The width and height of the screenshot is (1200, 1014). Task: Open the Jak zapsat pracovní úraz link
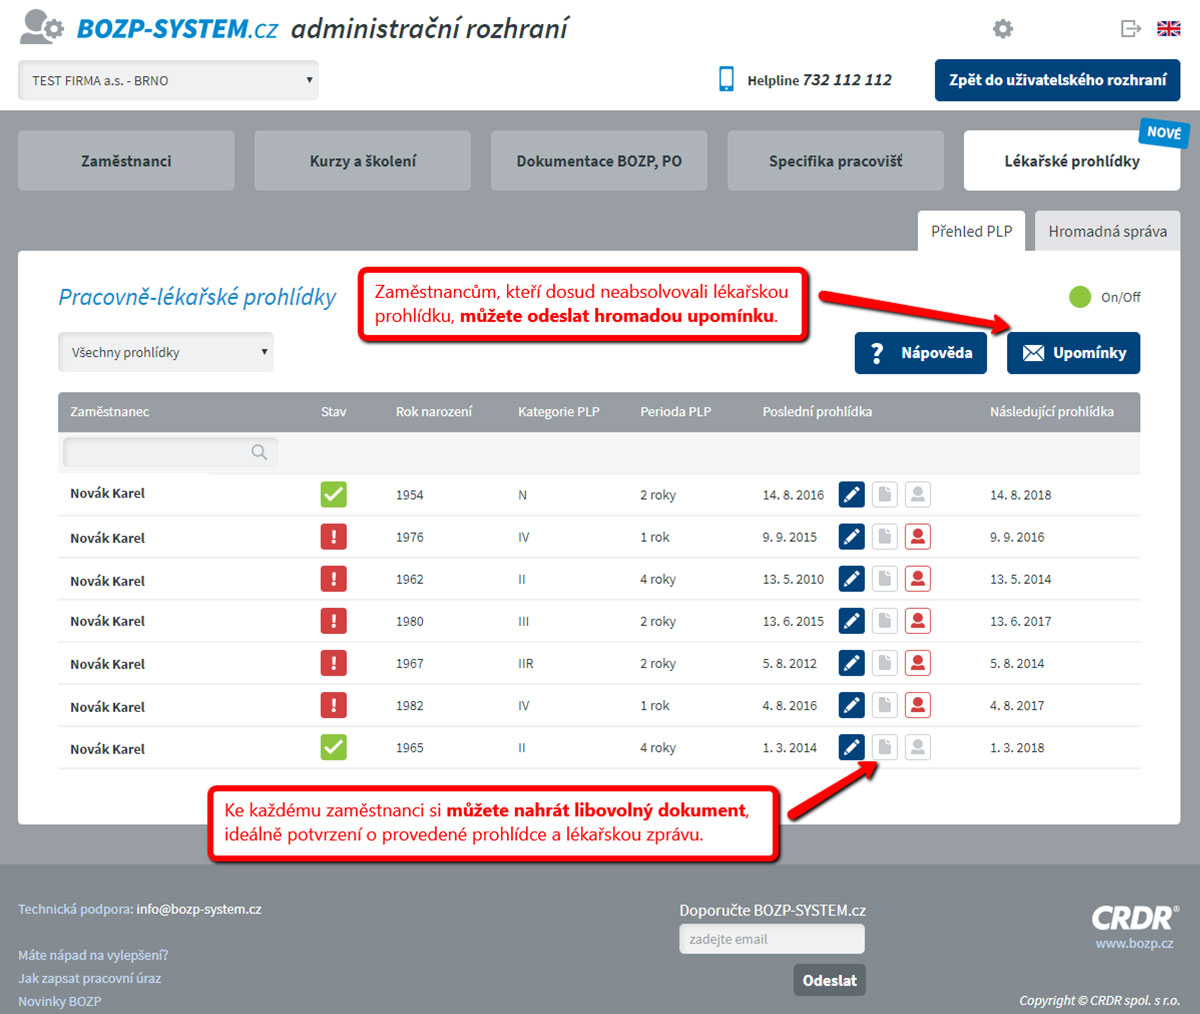89,978
